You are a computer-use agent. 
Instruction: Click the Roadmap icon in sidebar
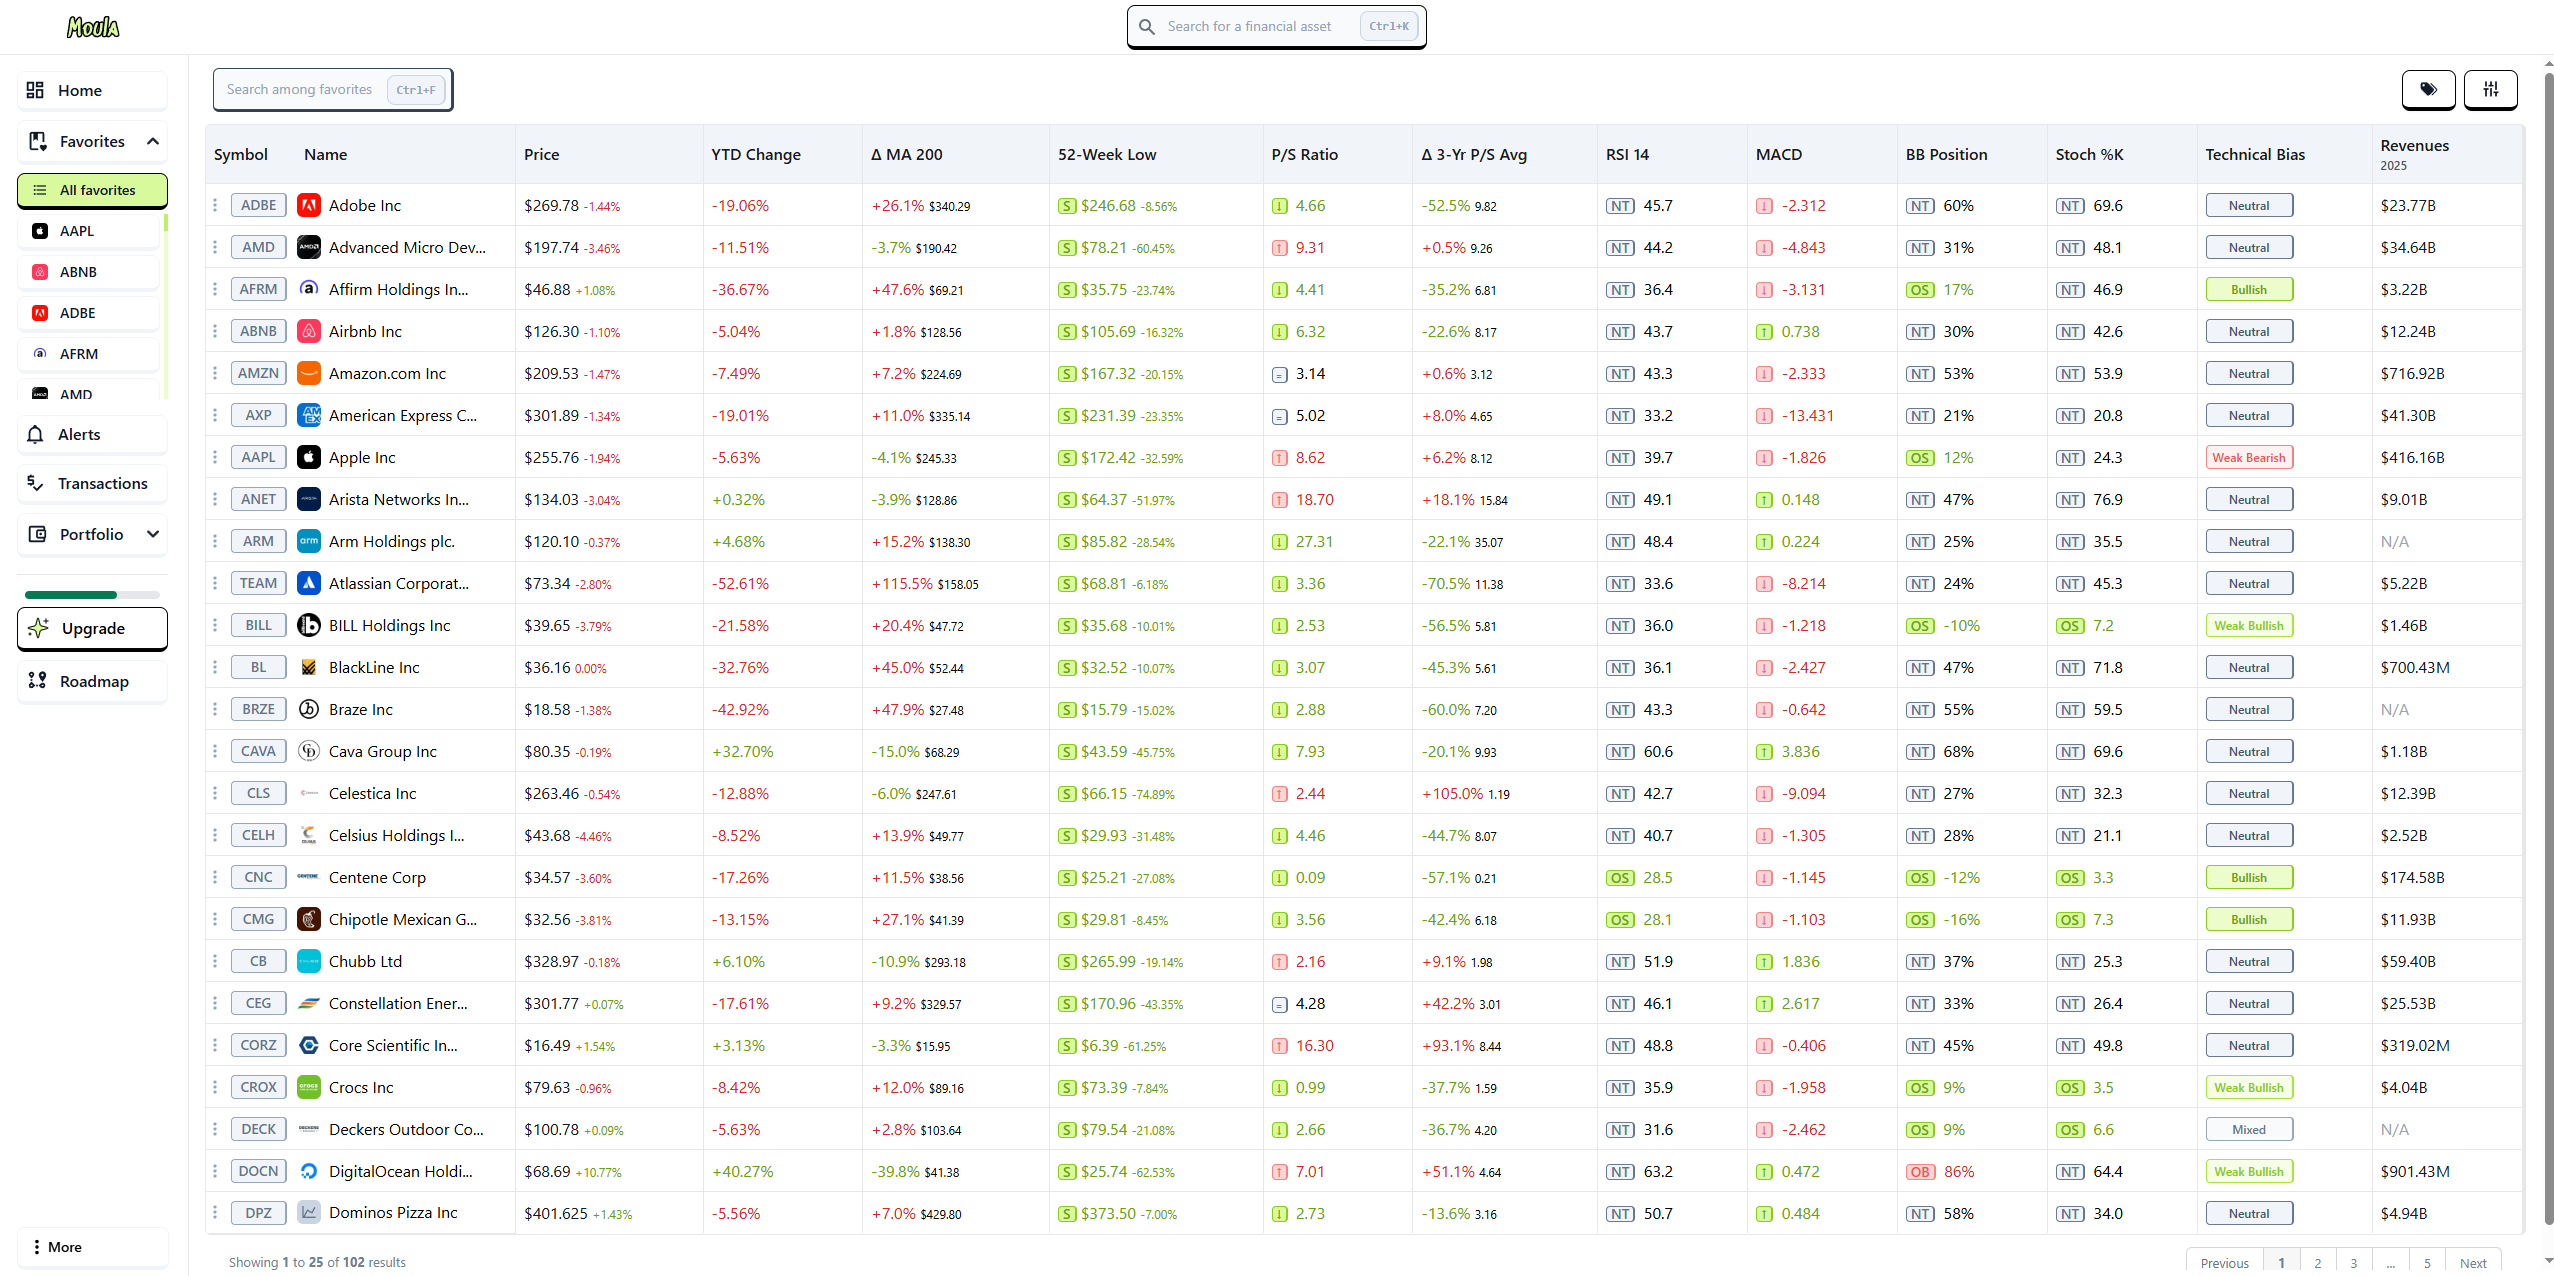tap(37, 681)
